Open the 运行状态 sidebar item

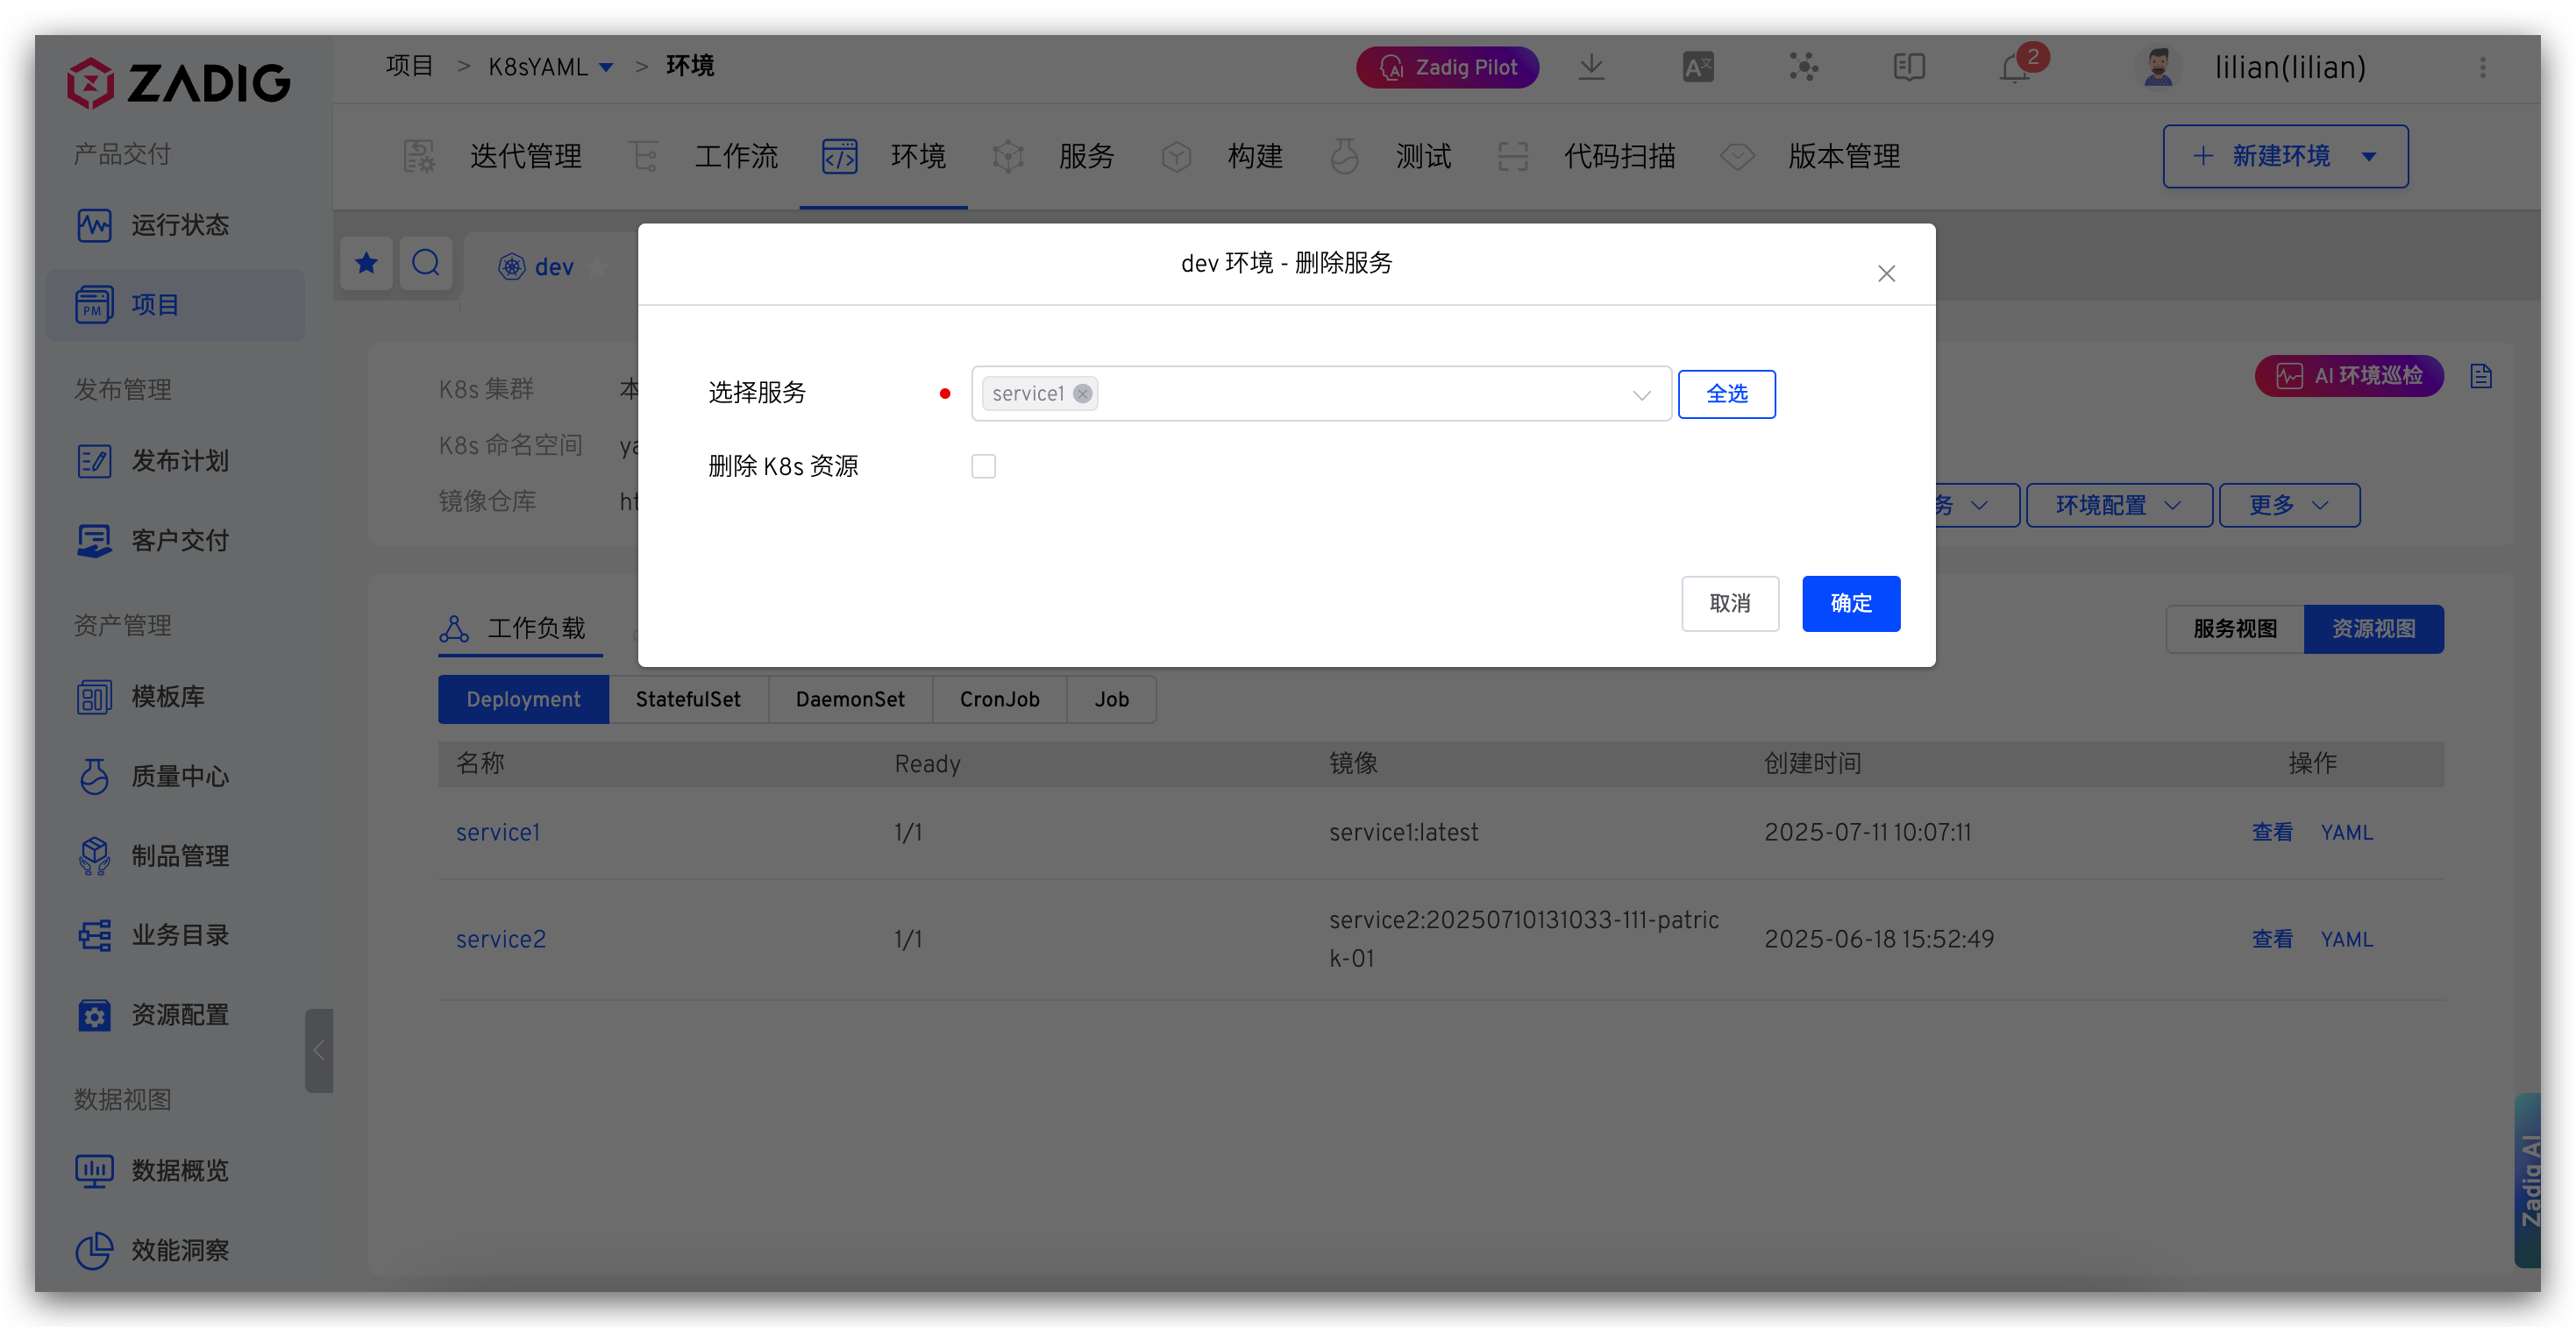pyautogui.click(x=178, y=225)
